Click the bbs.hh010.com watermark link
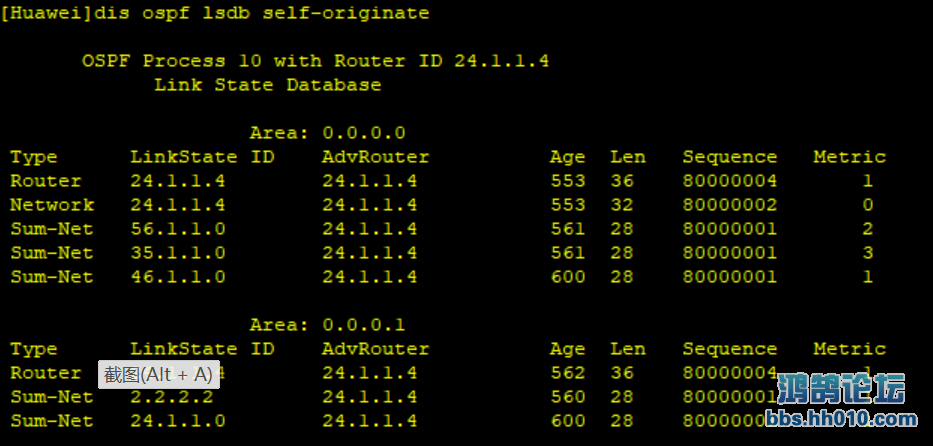Viewport: 933px width, 446px height. (x=841, y=419)
